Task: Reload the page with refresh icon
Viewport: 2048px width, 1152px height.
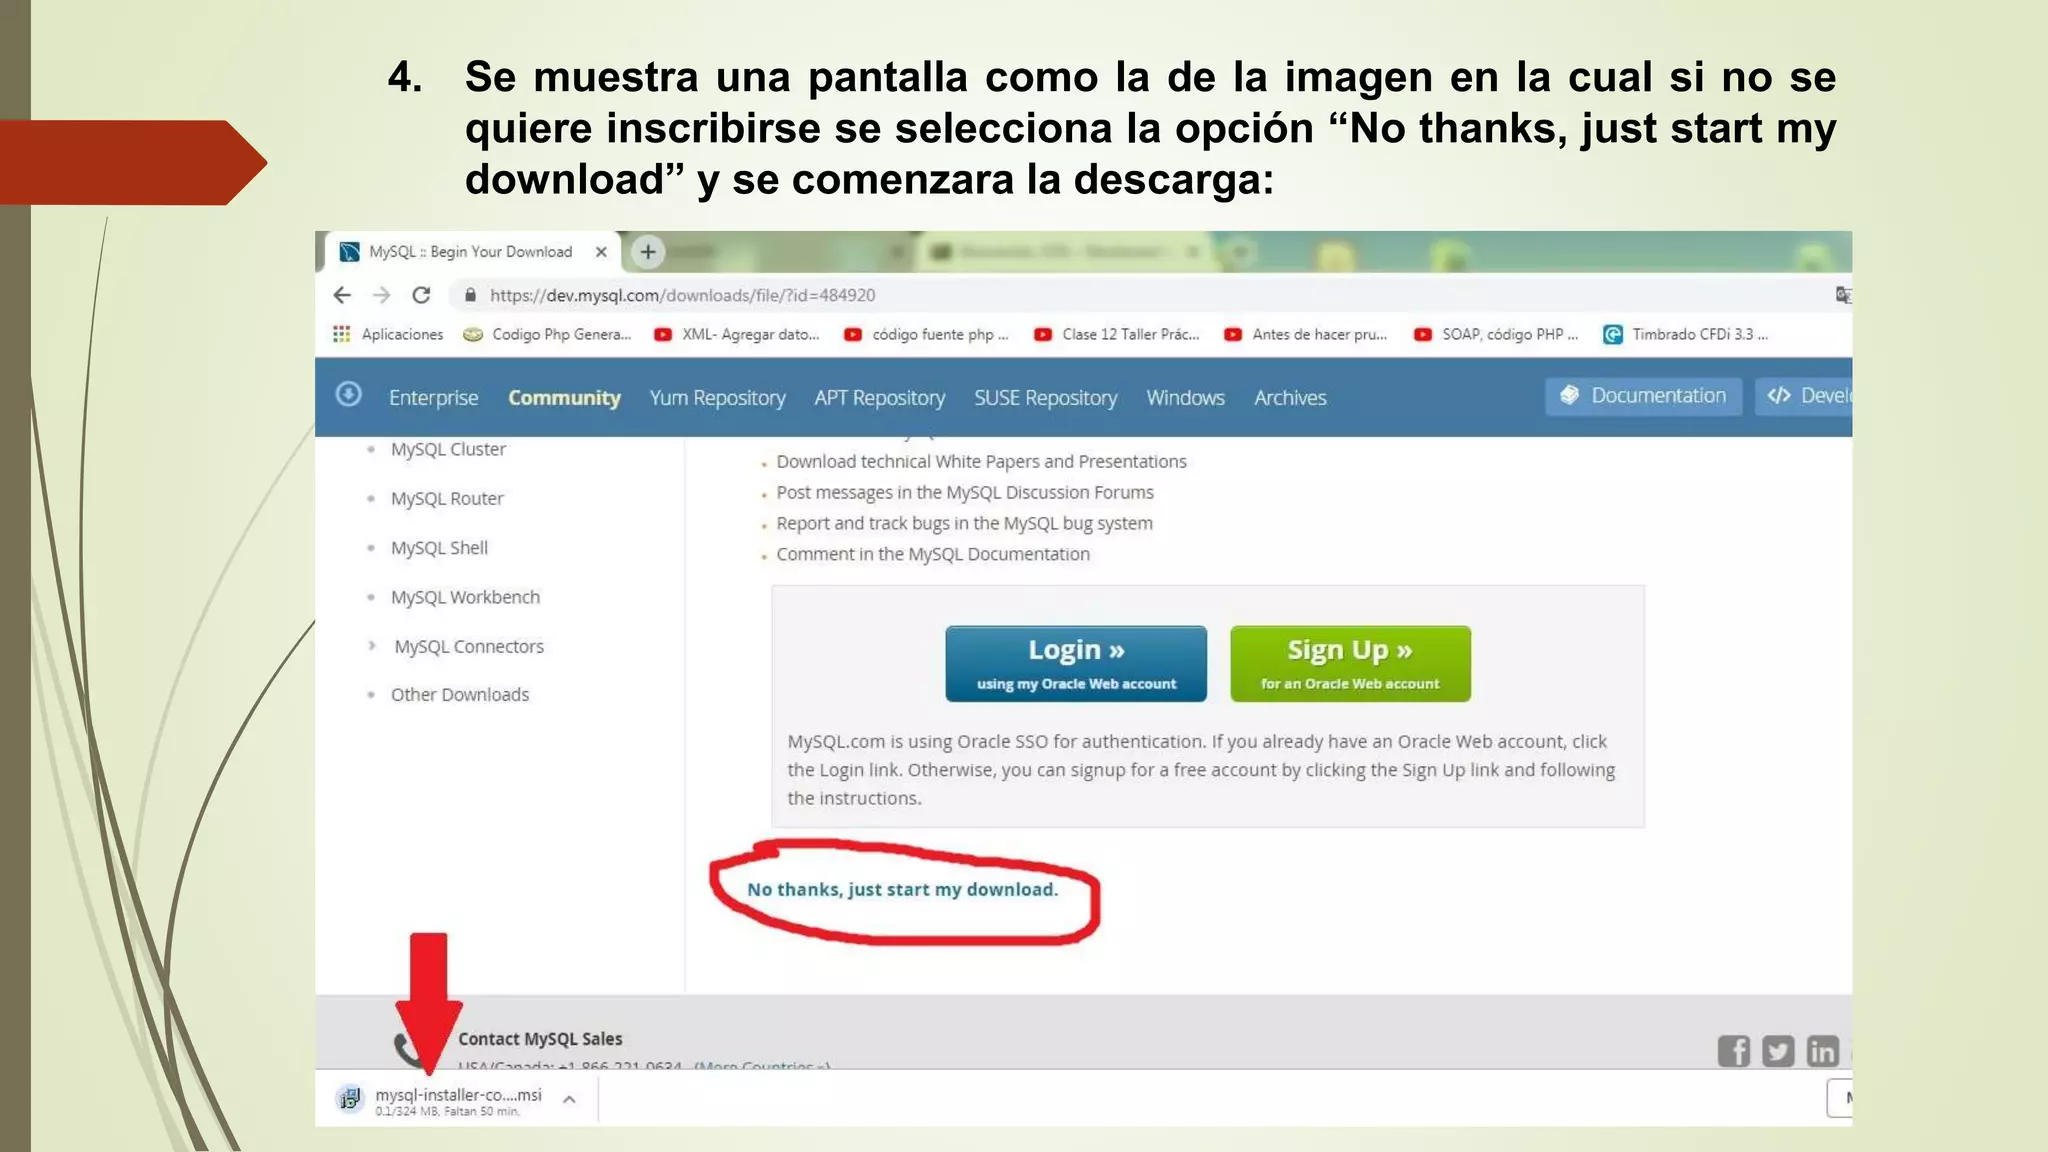Action: coord(421,295)
